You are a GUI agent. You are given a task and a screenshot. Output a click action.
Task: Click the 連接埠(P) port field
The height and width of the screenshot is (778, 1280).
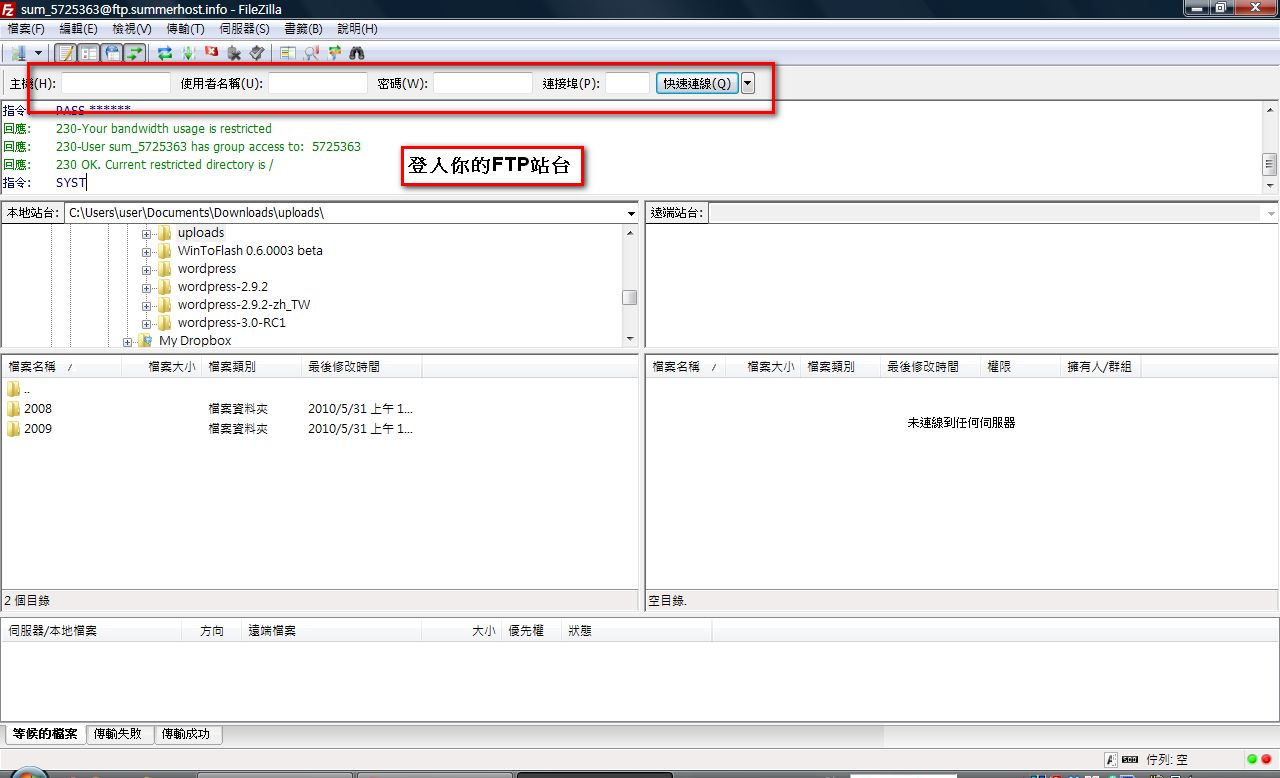[628, 83]
